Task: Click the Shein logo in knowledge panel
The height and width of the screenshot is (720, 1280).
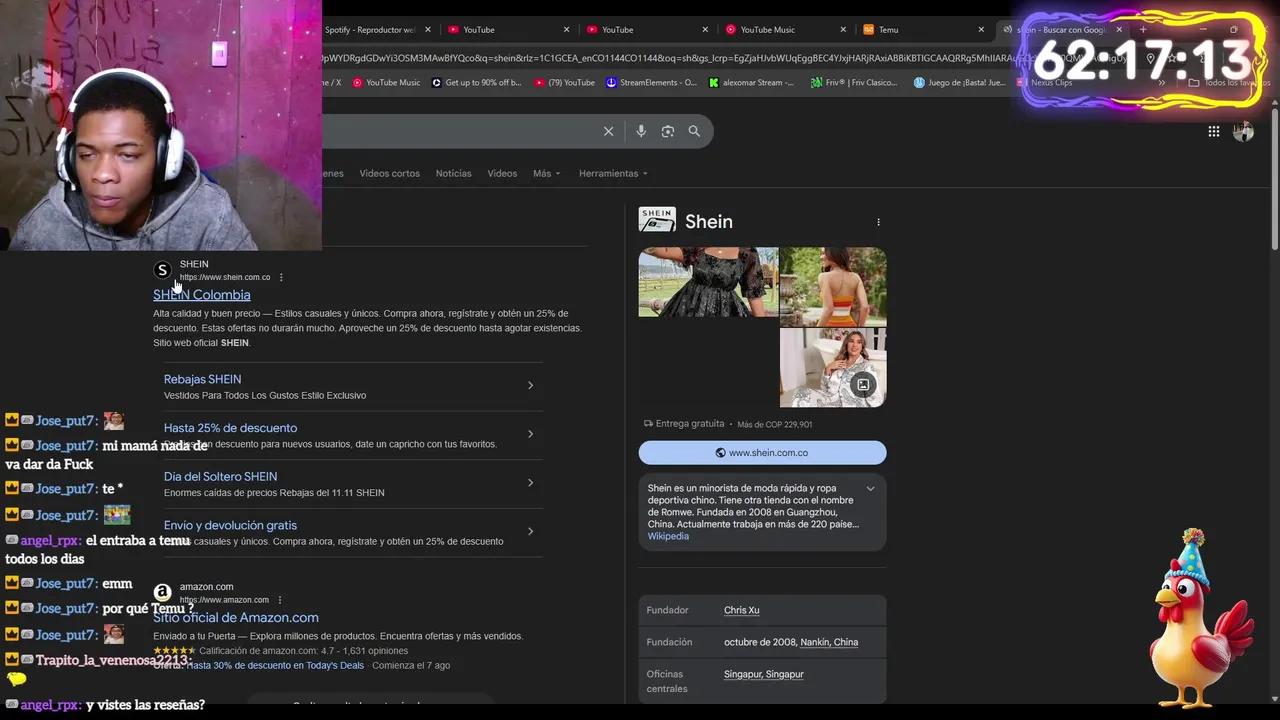Action: point(657,220)
